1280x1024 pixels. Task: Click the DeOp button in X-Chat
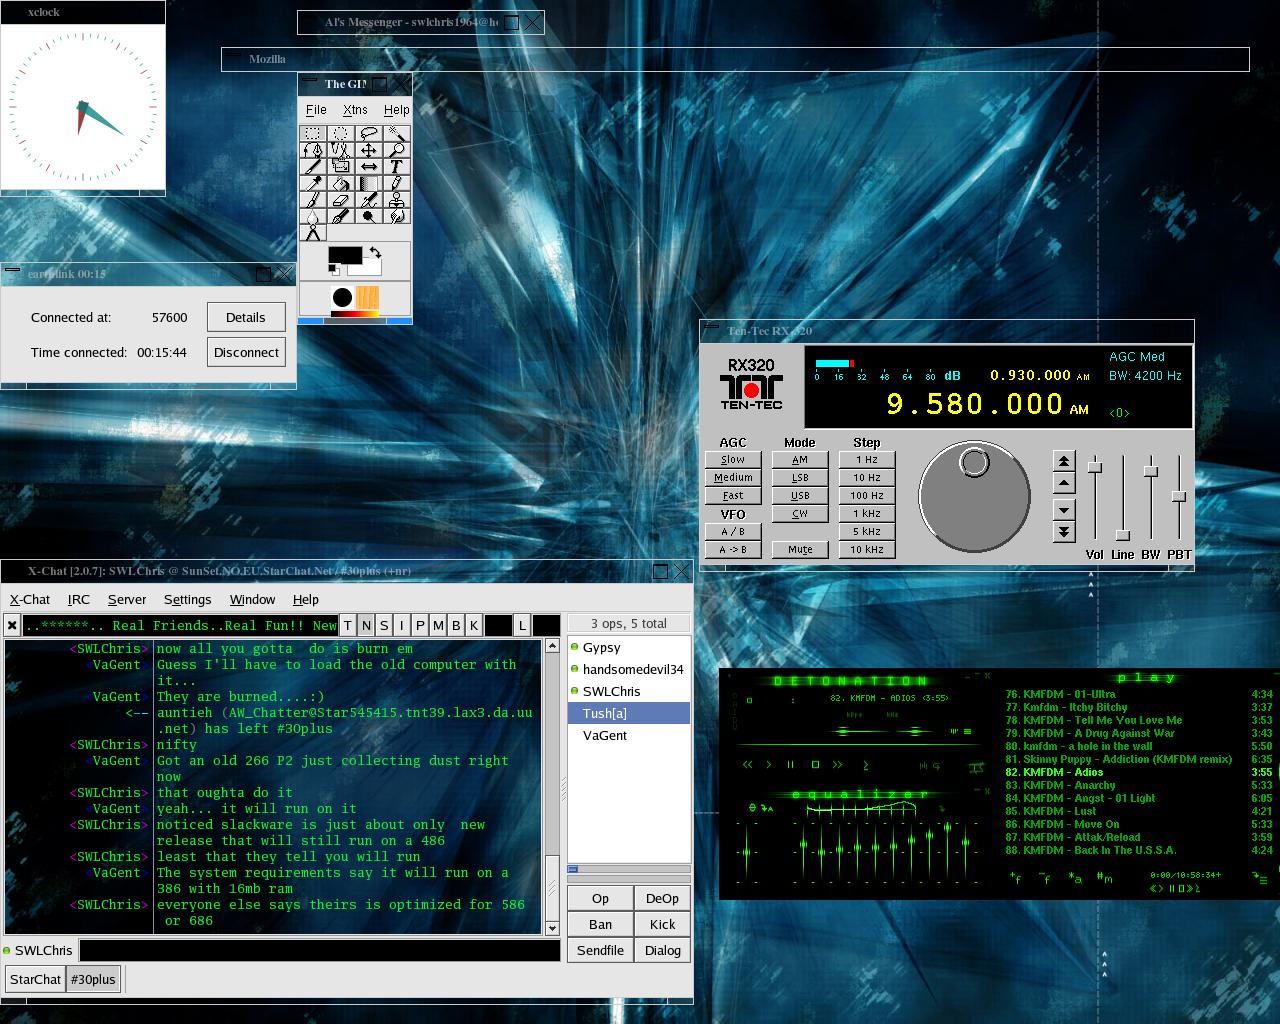[662, 898]
